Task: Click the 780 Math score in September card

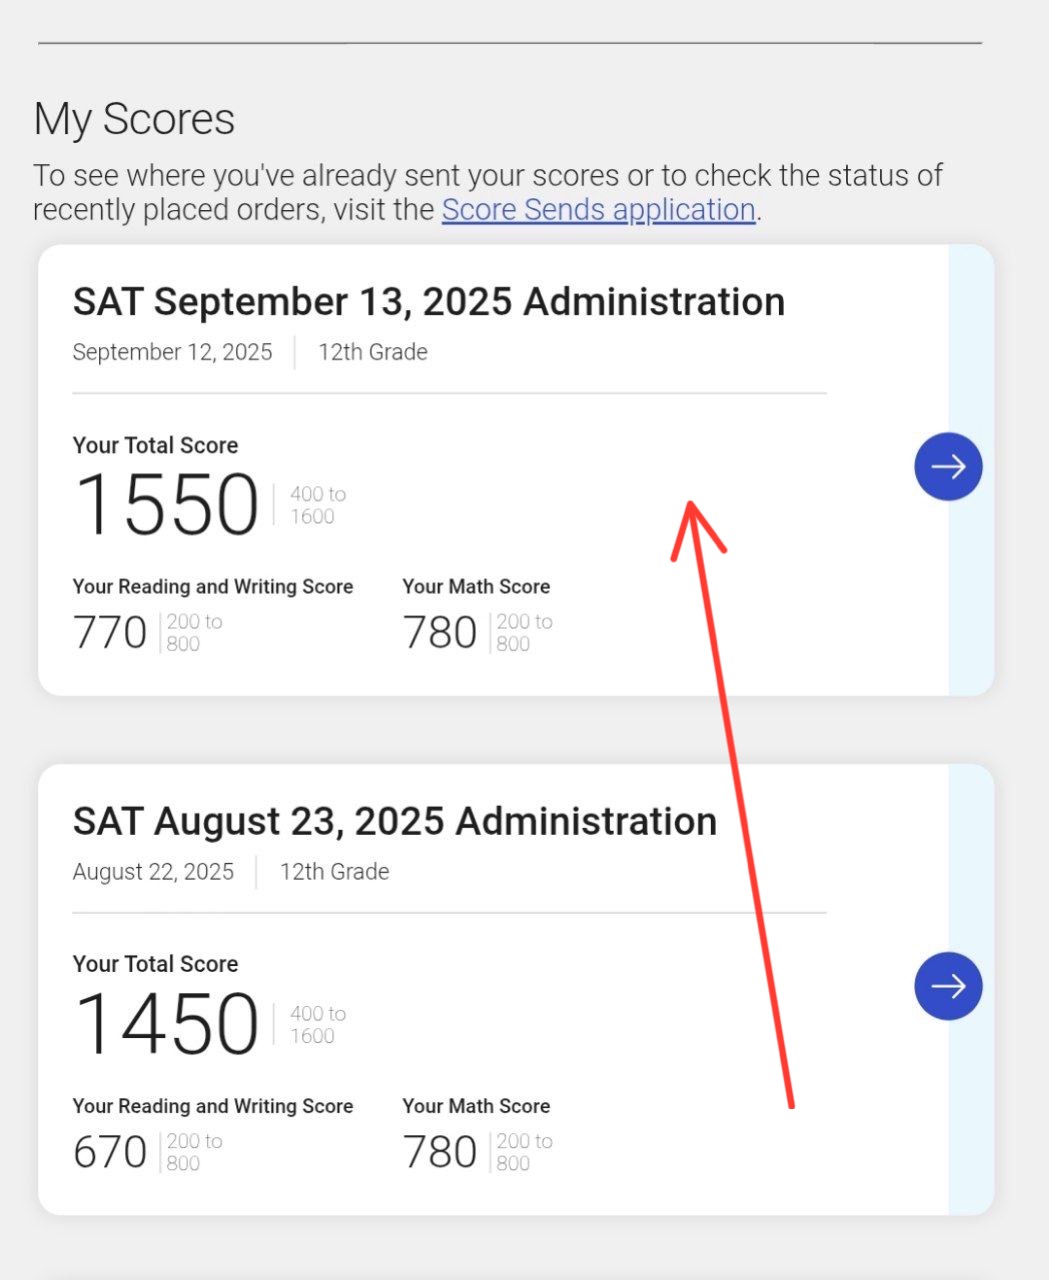Action: pos(439,633)
